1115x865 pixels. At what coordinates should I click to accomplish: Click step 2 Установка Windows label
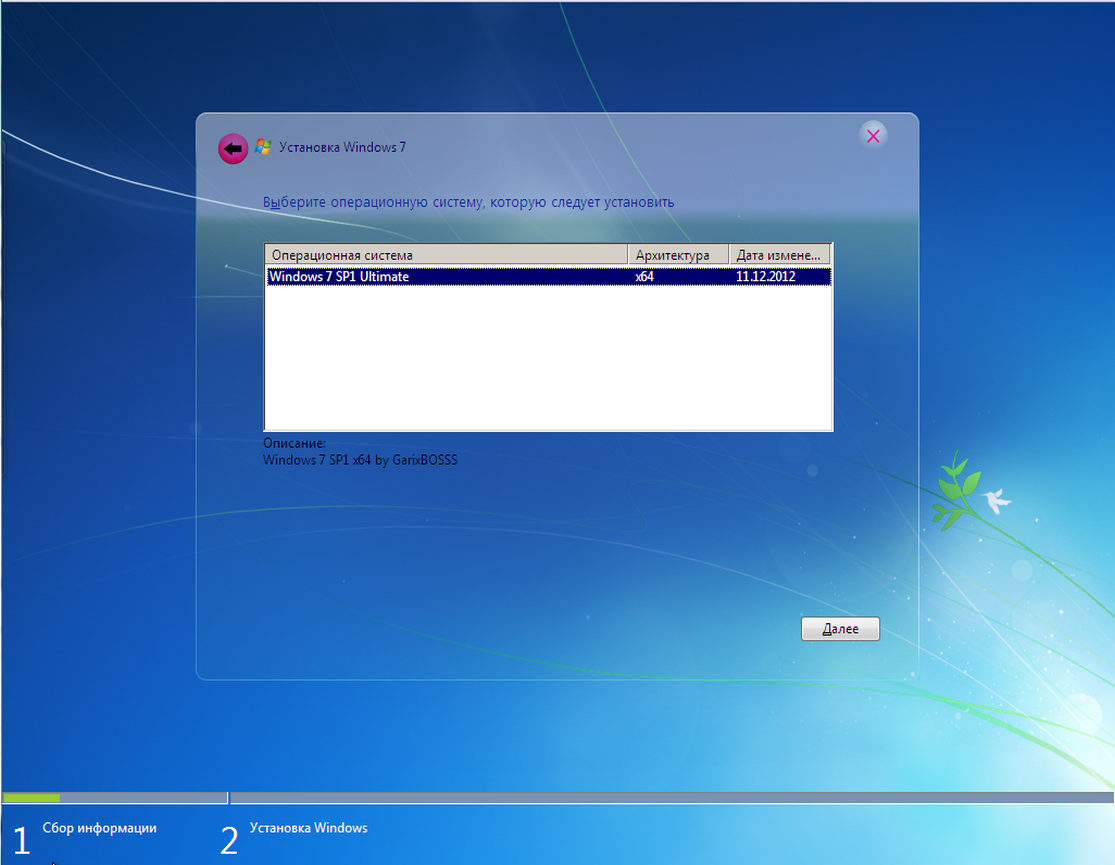tap(309, 828)
